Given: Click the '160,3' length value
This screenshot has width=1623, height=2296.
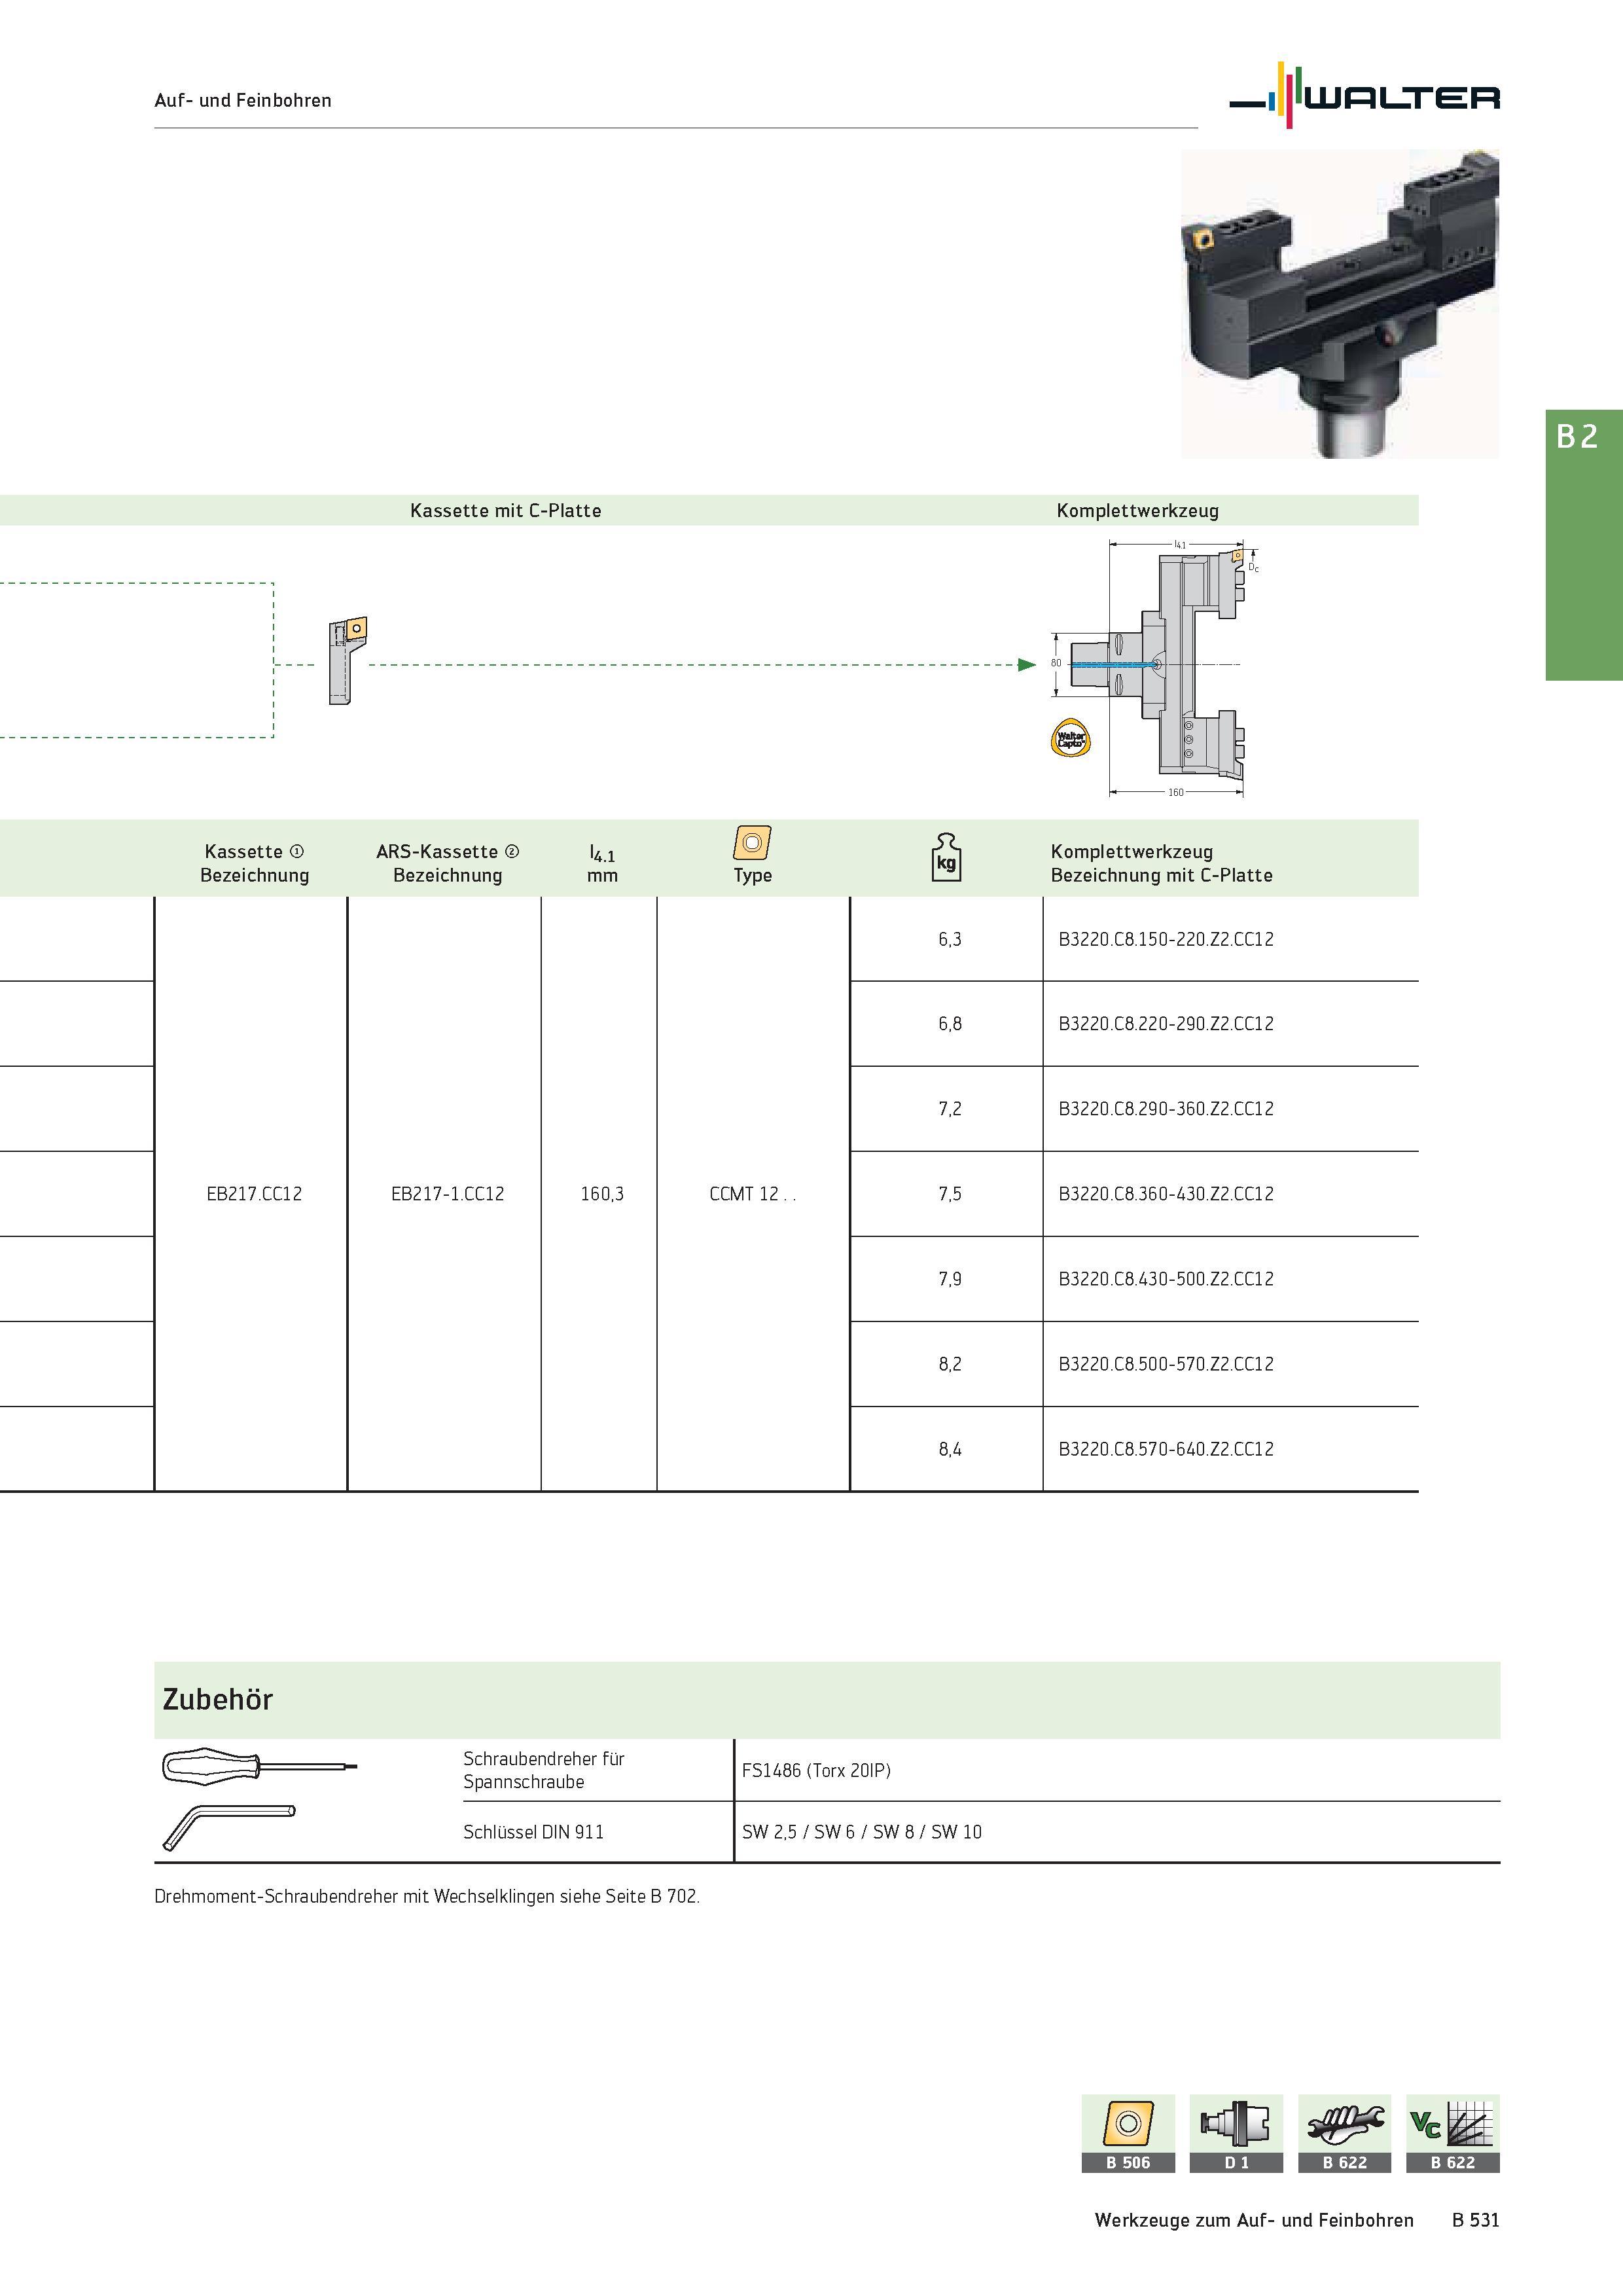Looking at the screenshot, I should (x=602, y=1194).
